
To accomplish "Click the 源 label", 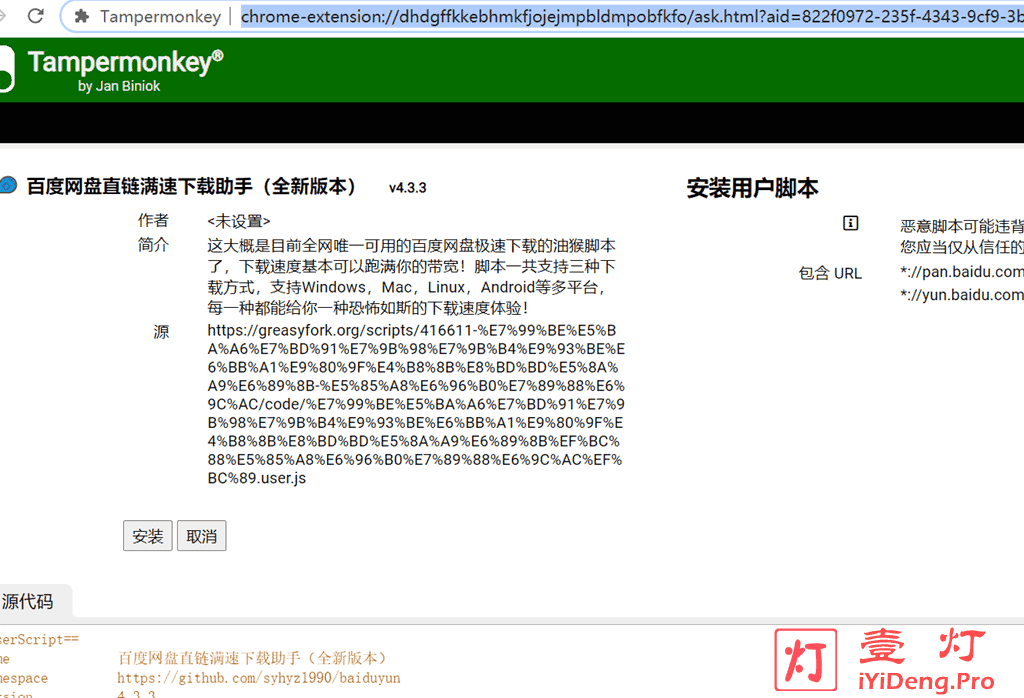I will 161,332.
